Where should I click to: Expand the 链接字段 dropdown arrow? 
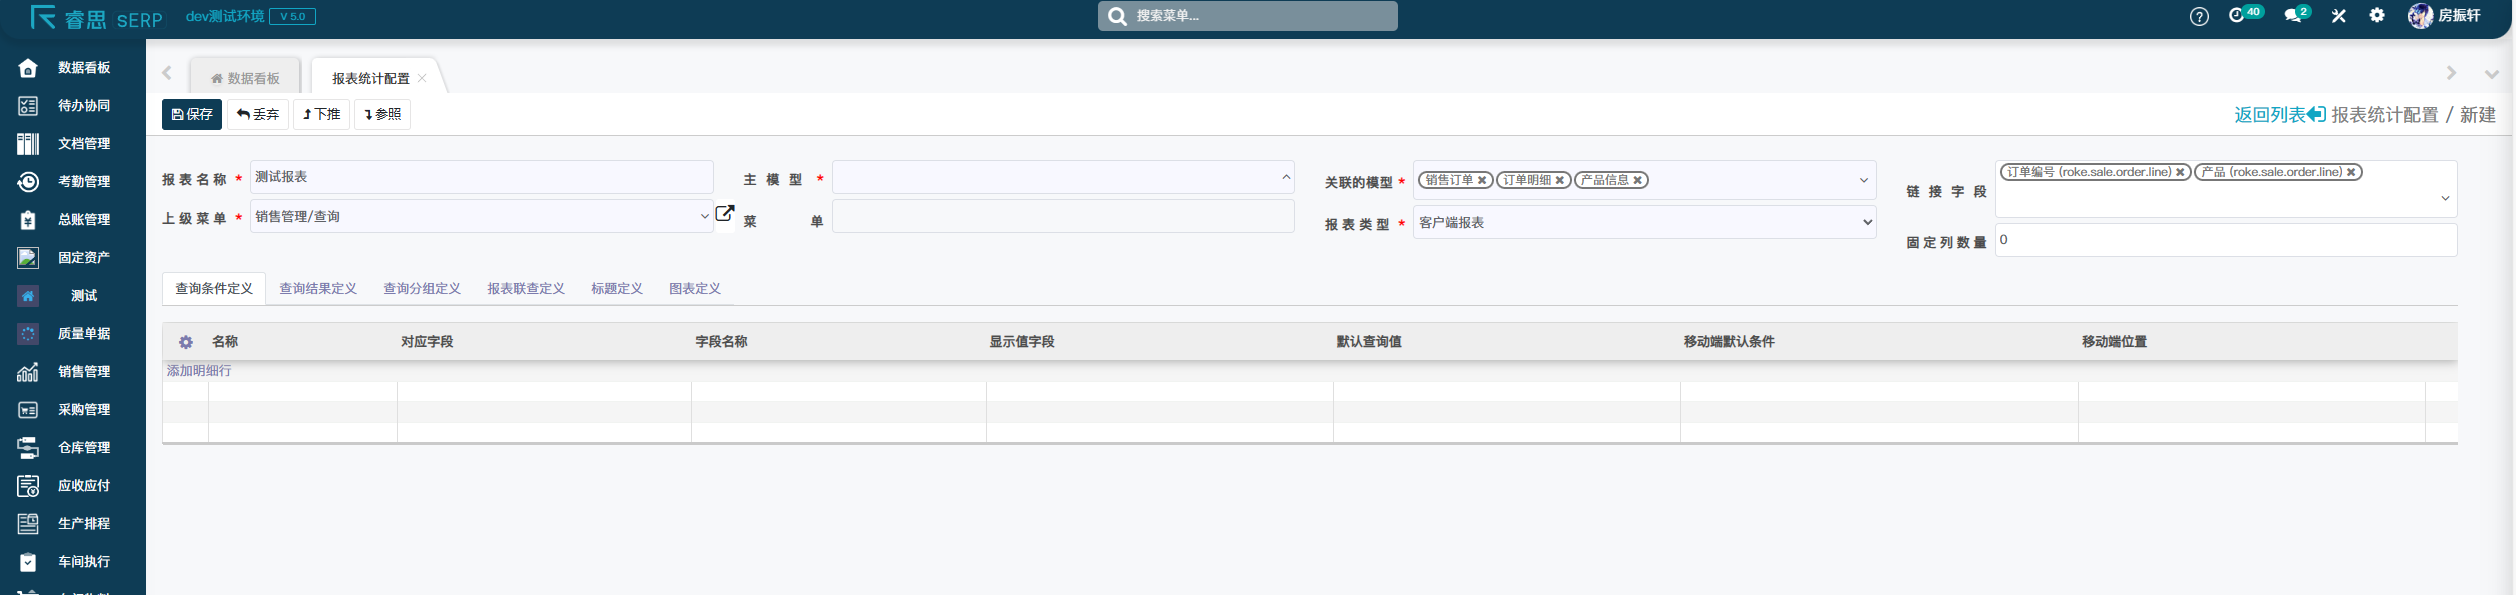pyautogui.click(x=2445, y=198)
